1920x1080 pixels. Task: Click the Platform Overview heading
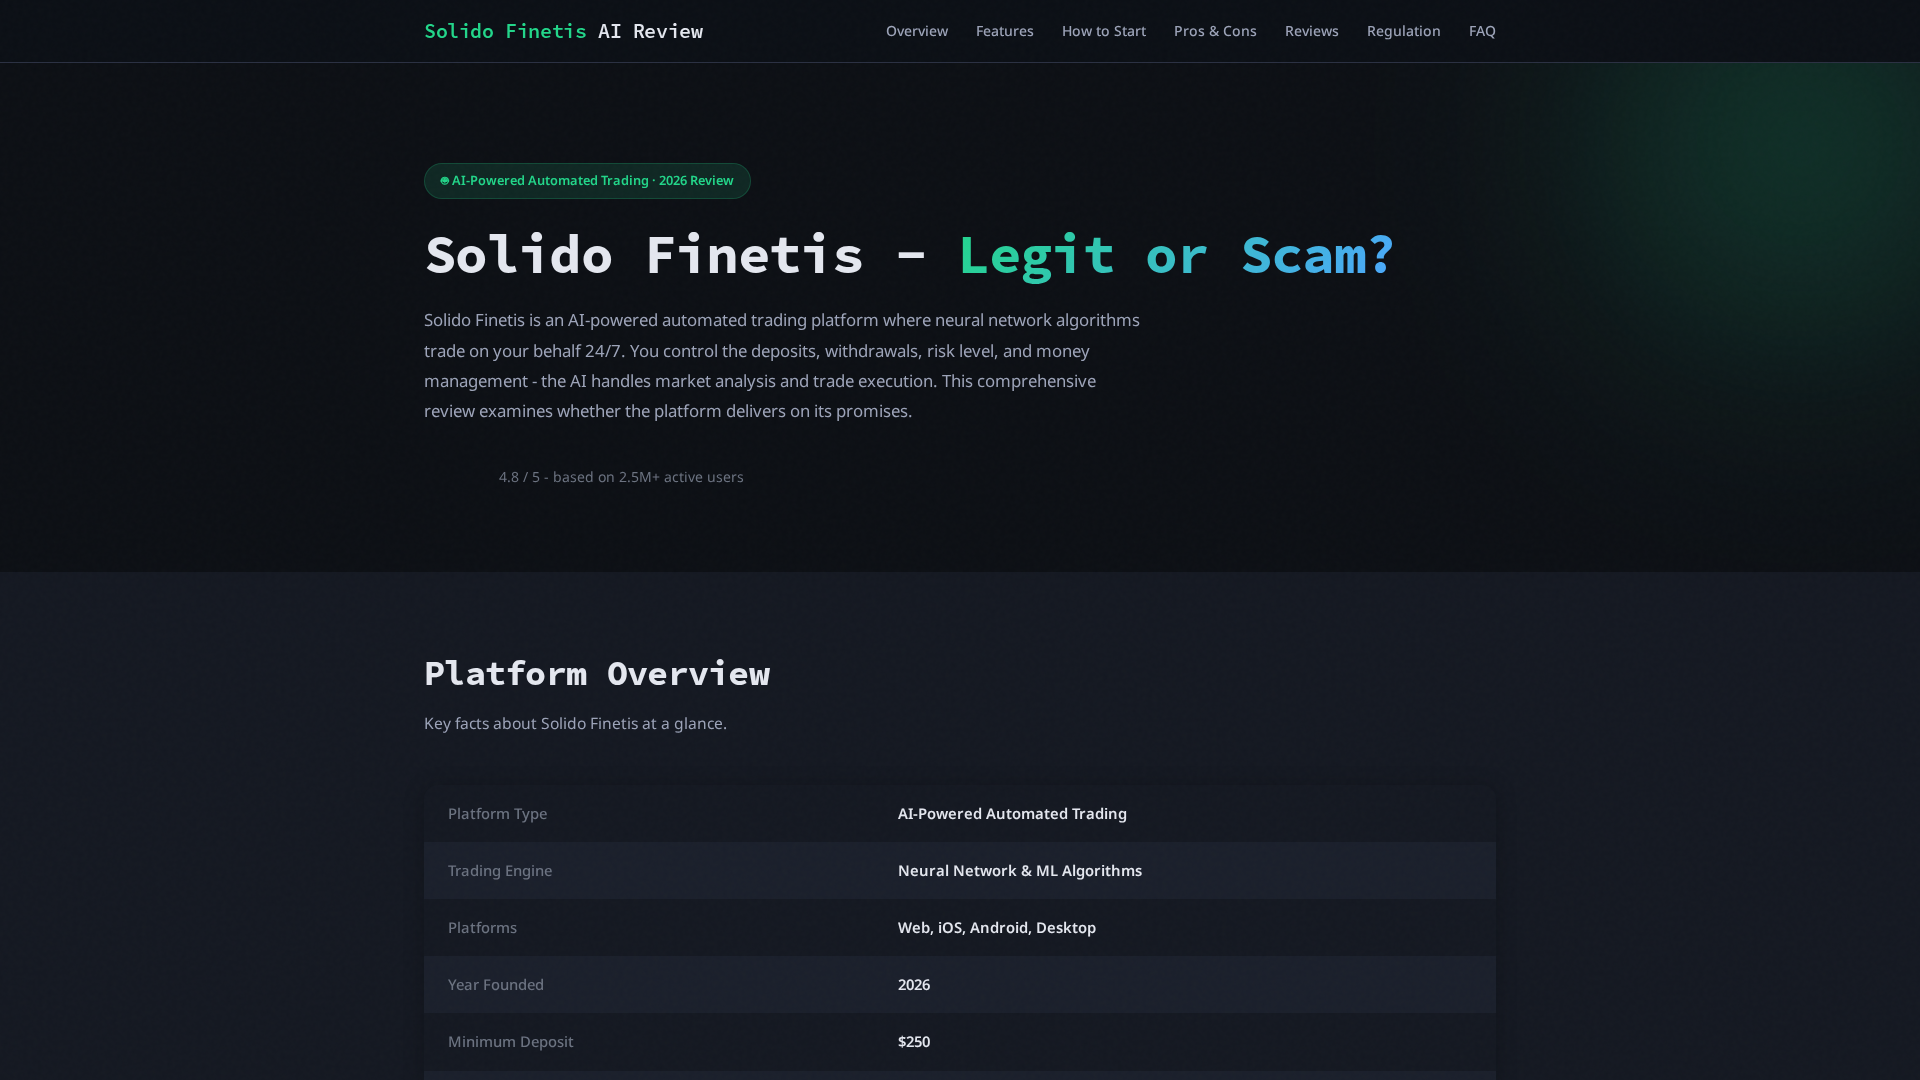(597, 673)
